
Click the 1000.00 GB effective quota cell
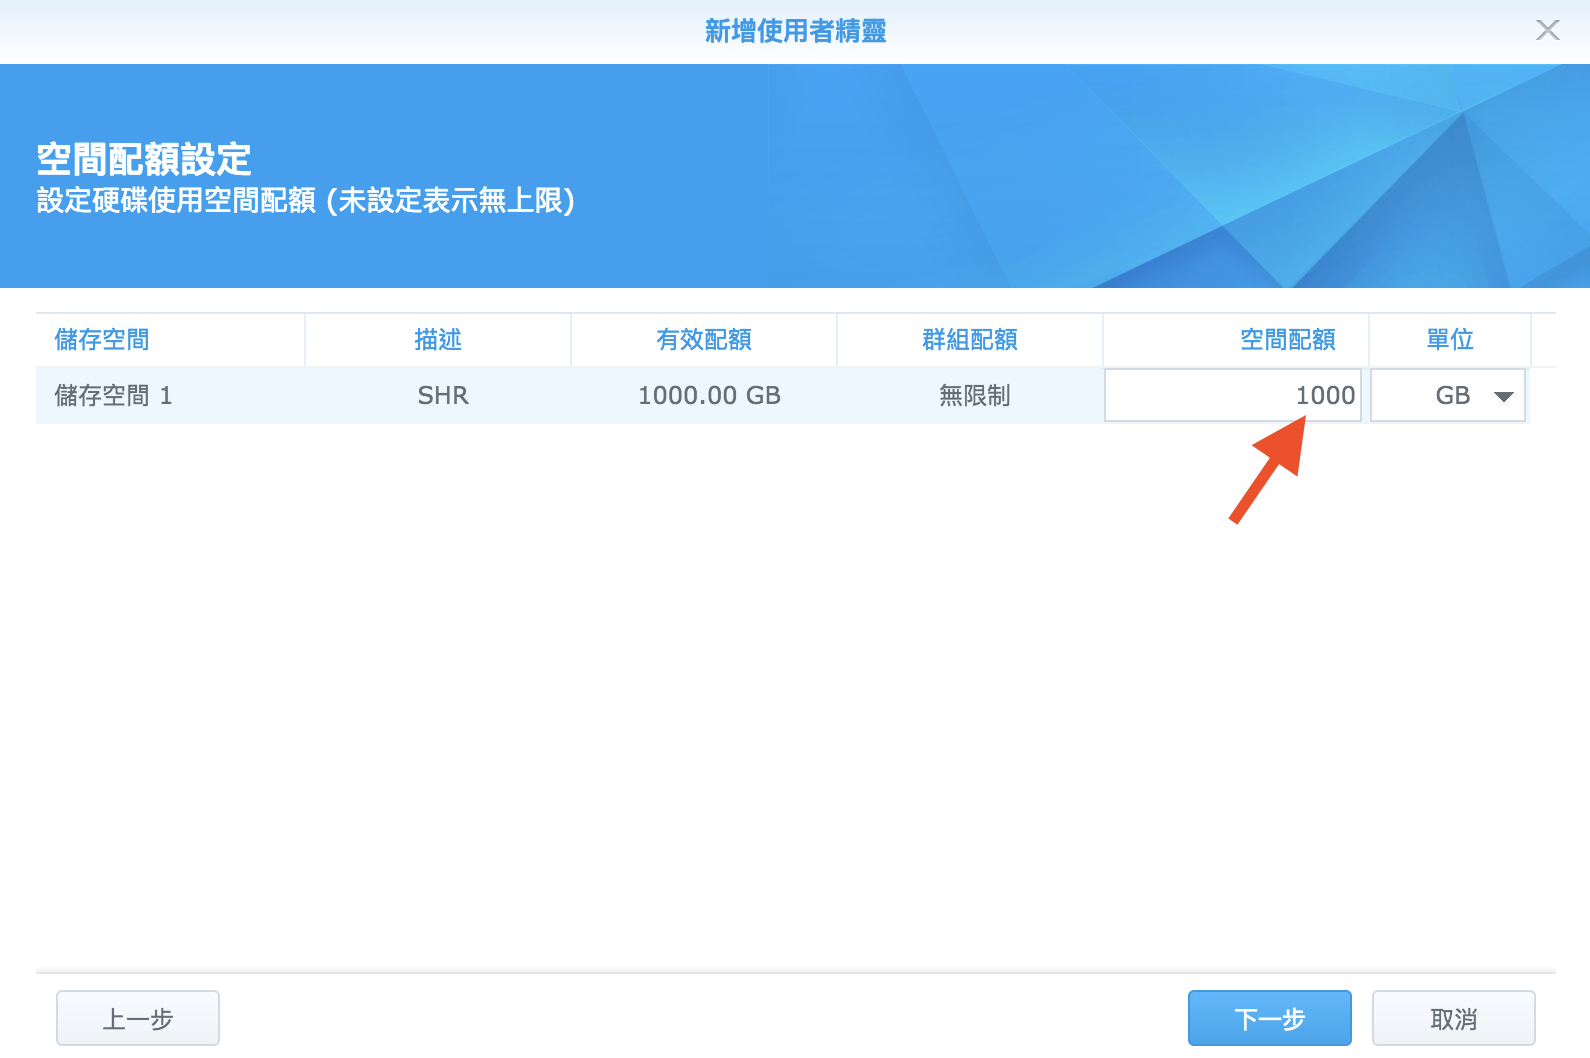click(709, 396)
